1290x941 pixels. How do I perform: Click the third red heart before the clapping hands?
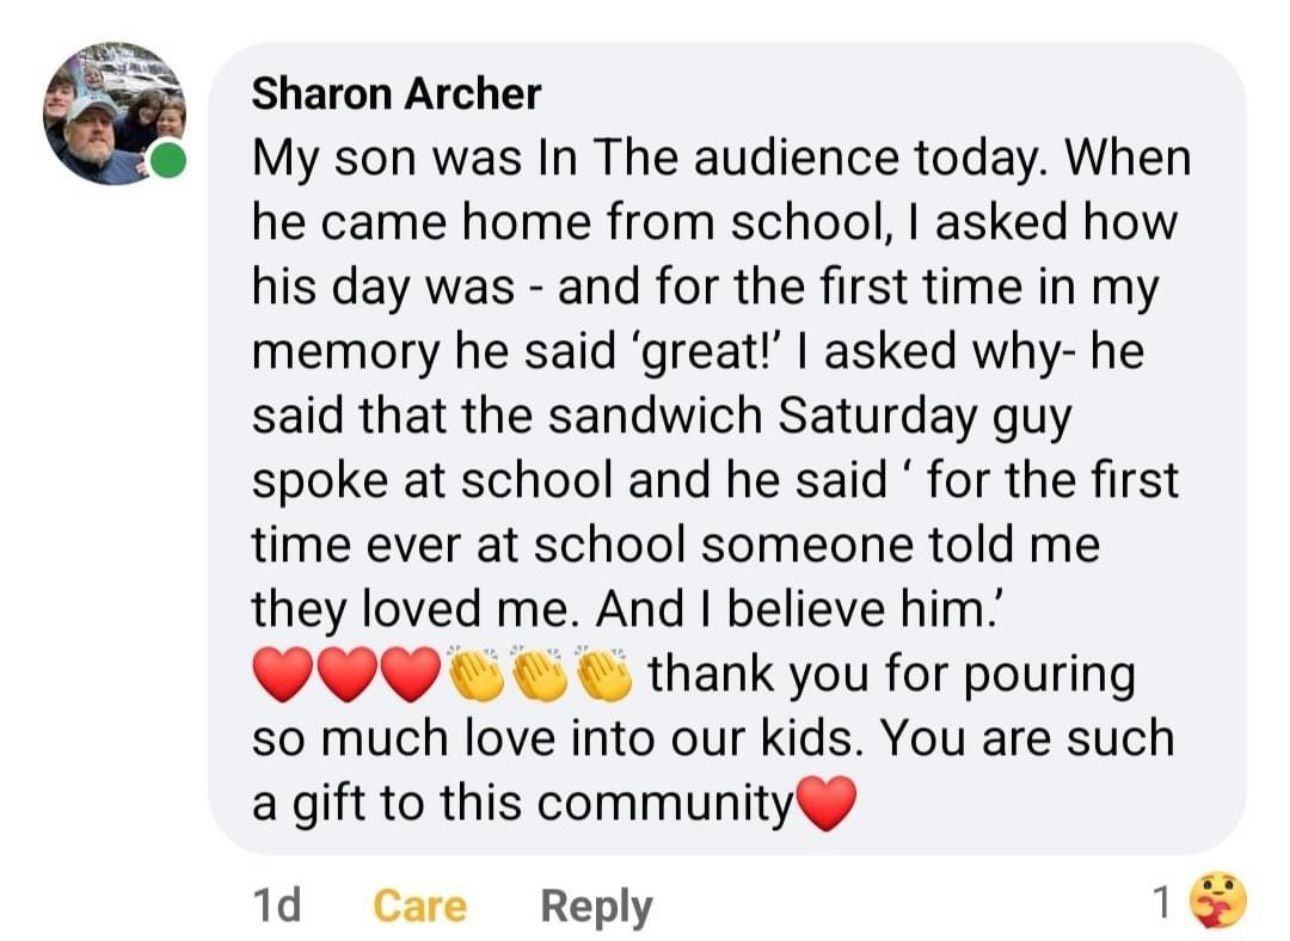tap(412, 674)
